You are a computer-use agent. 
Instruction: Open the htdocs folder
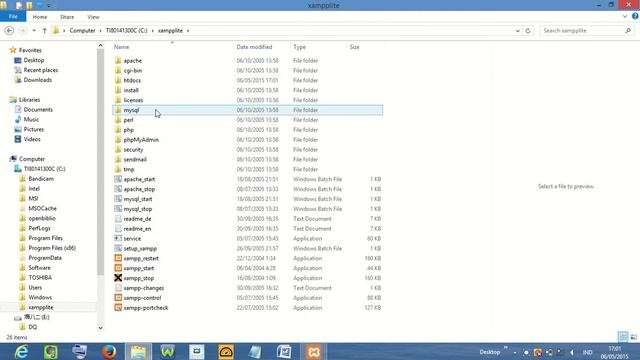[x=132, y=80]
